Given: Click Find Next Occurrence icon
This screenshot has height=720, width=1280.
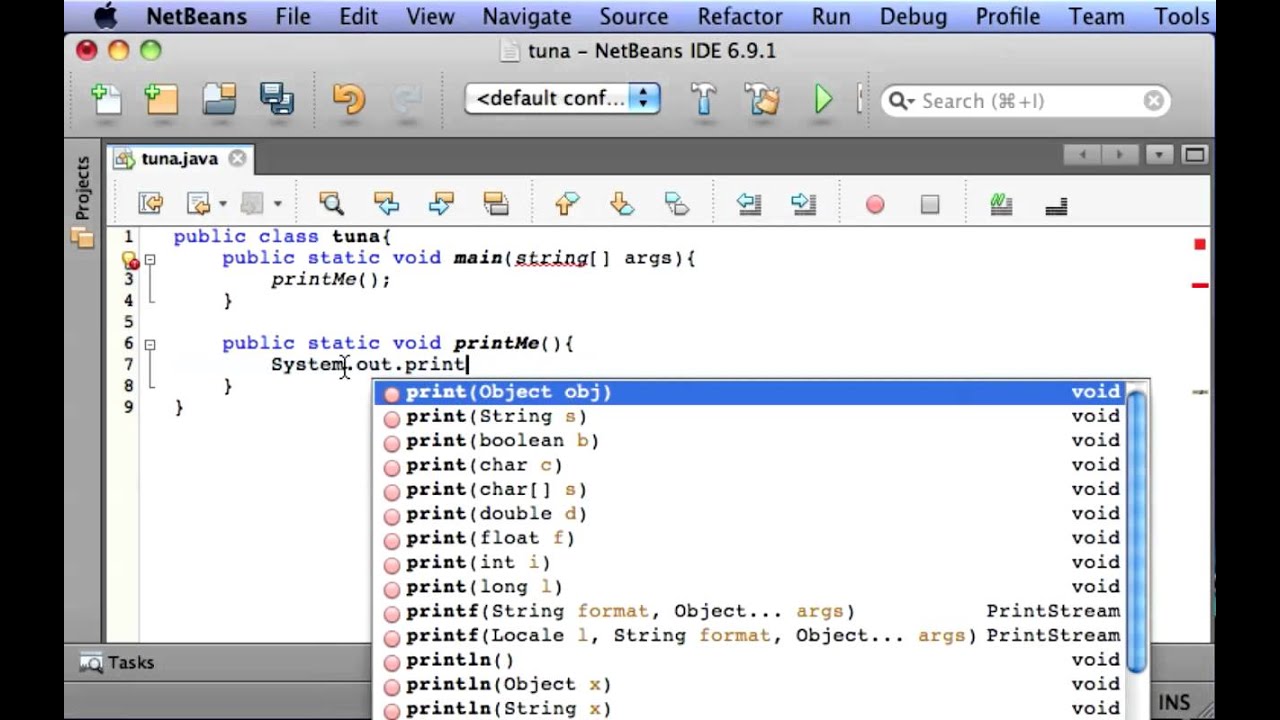Looking at the screenshot, I should [441, 204].
